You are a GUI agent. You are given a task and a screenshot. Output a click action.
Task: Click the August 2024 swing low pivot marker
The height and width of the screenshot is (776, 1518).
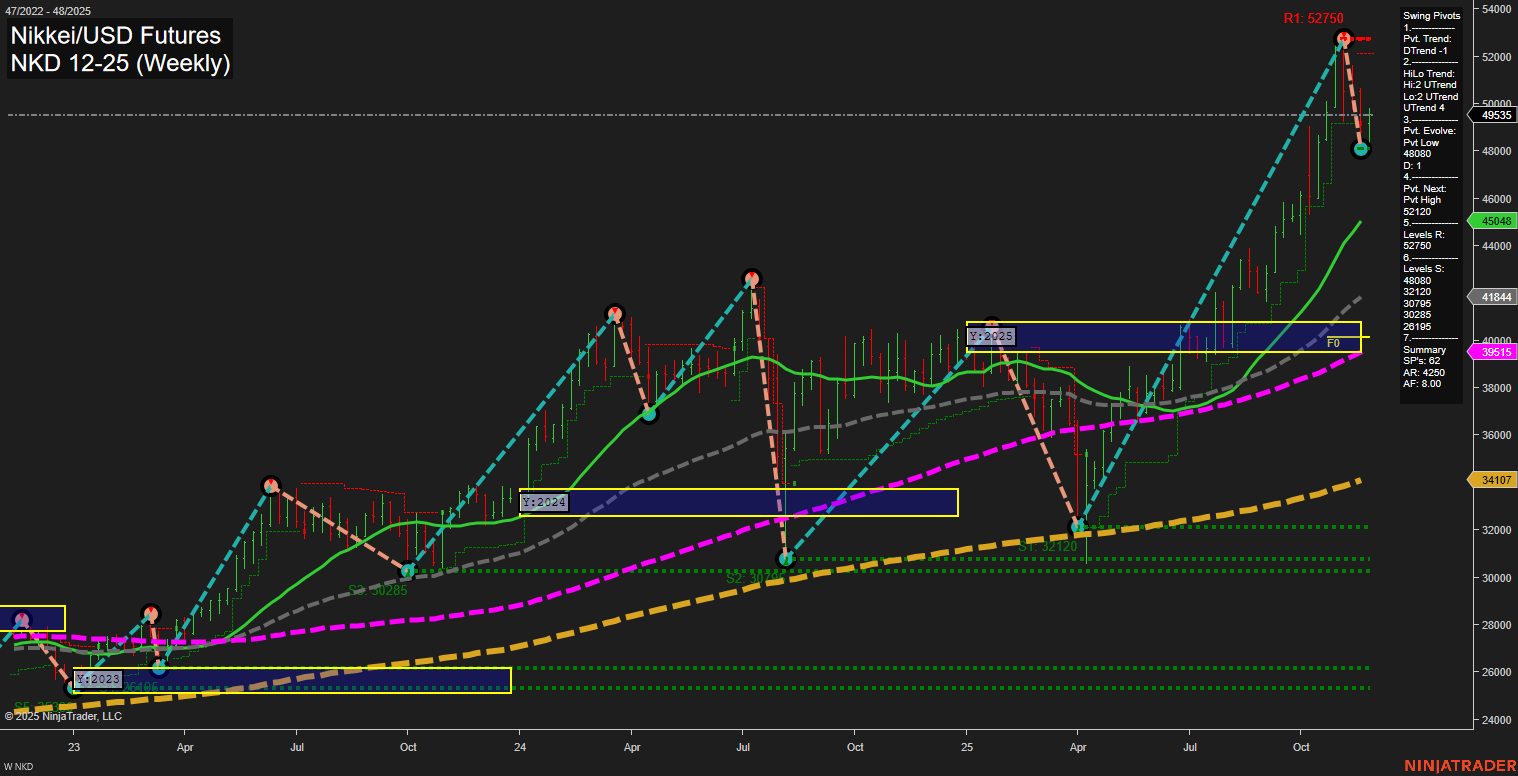pos(786,558)
